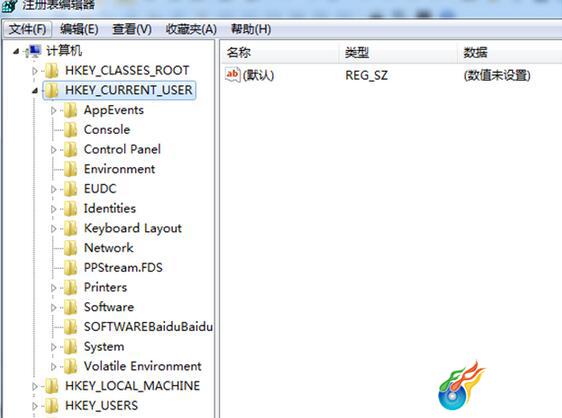The image size is (562, 418).
Task: Open the 收藏夹(A) menu
Action: click(x=191, y=29)
